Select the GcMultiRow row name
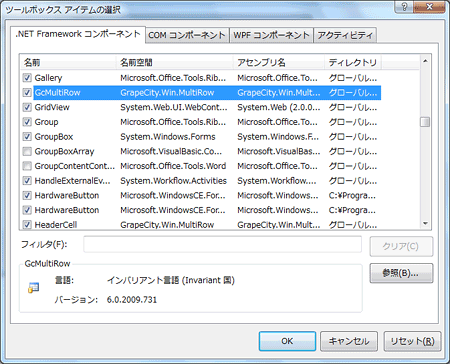The image size is (450, 364). point(58,93)
